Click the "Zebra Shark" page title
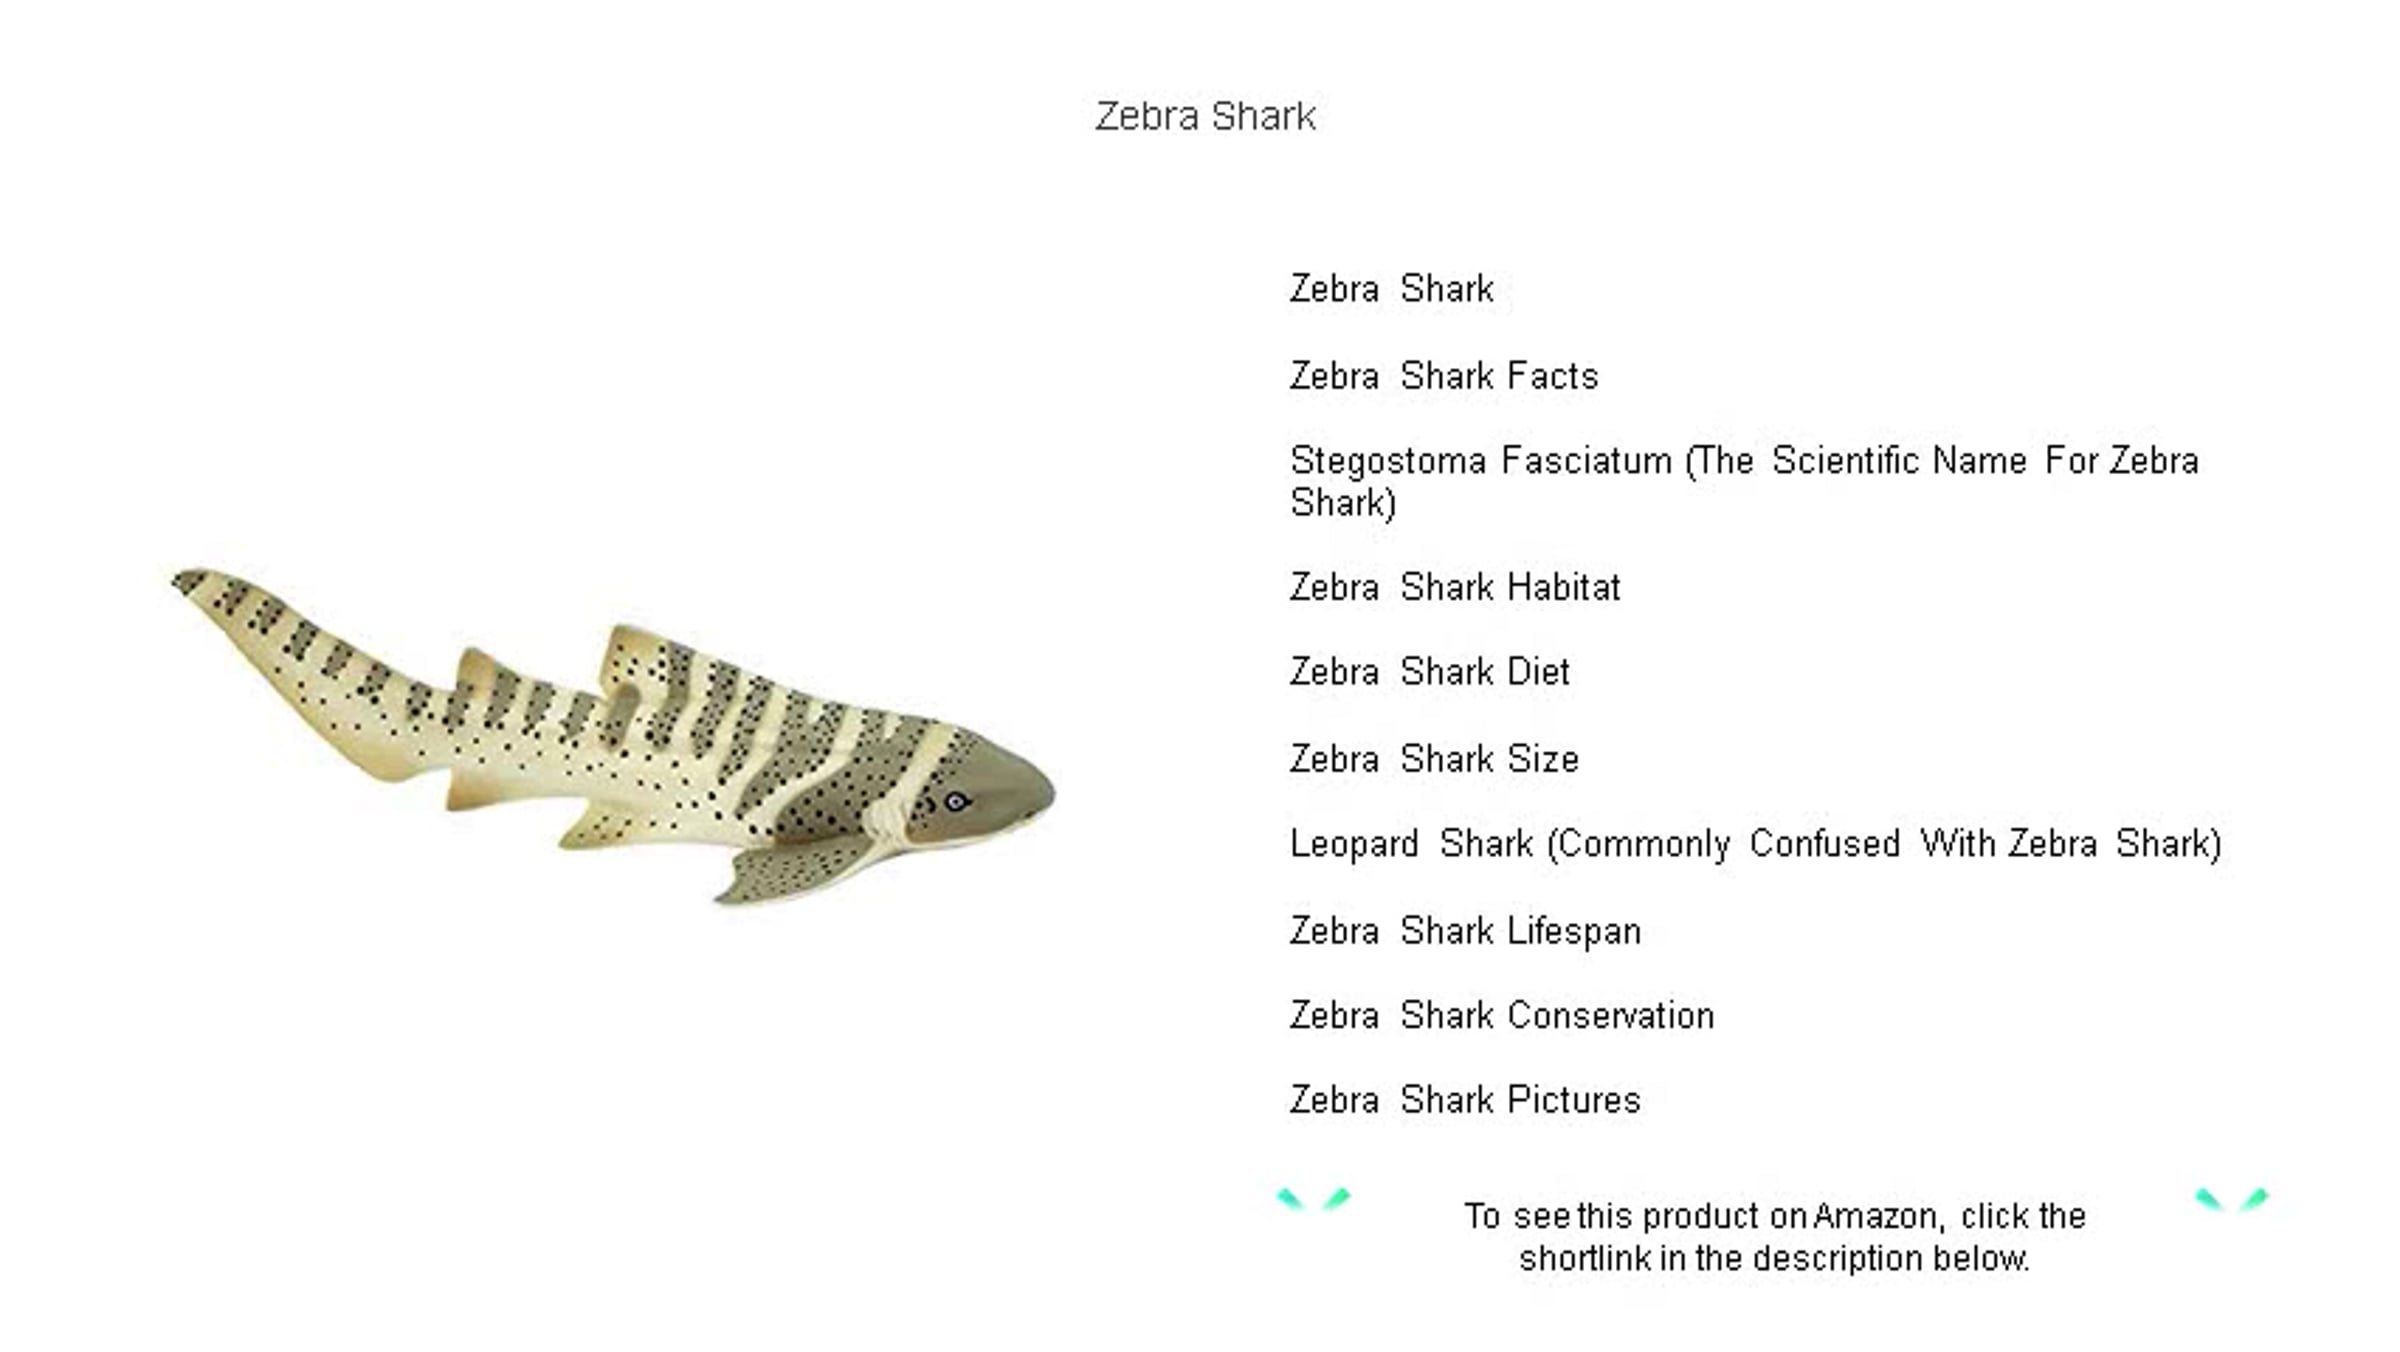This screenshot has width=2400, height=1352. [x=1205, y=116]
